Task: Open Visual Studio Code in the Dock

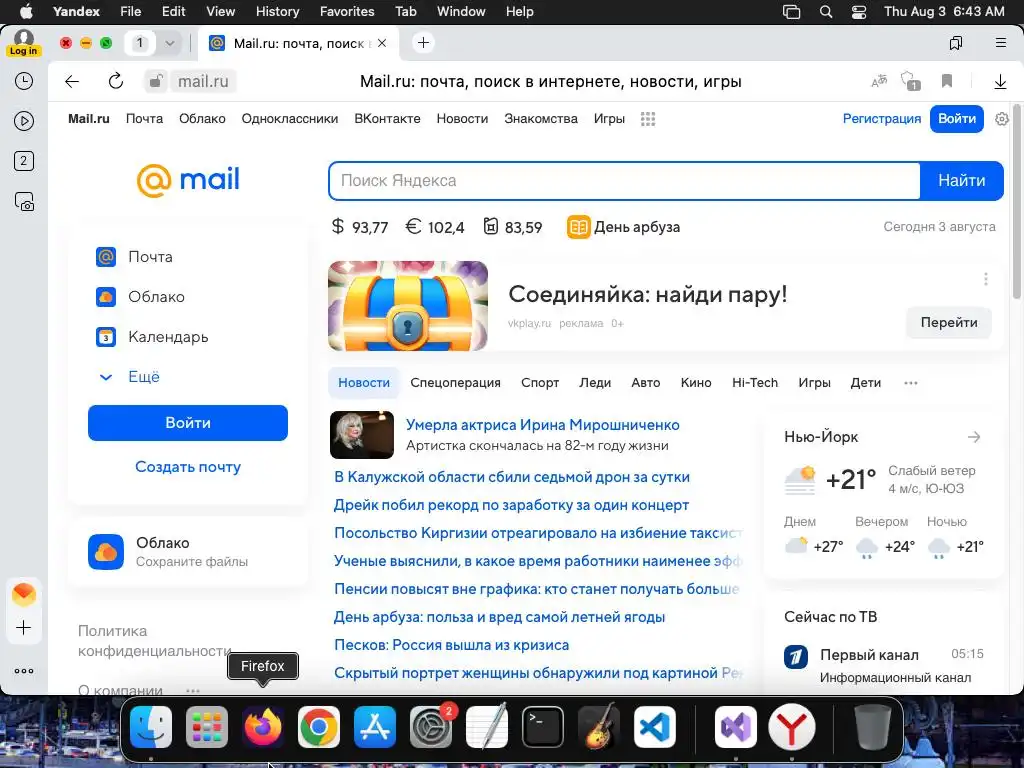Action: pos(654,726)
